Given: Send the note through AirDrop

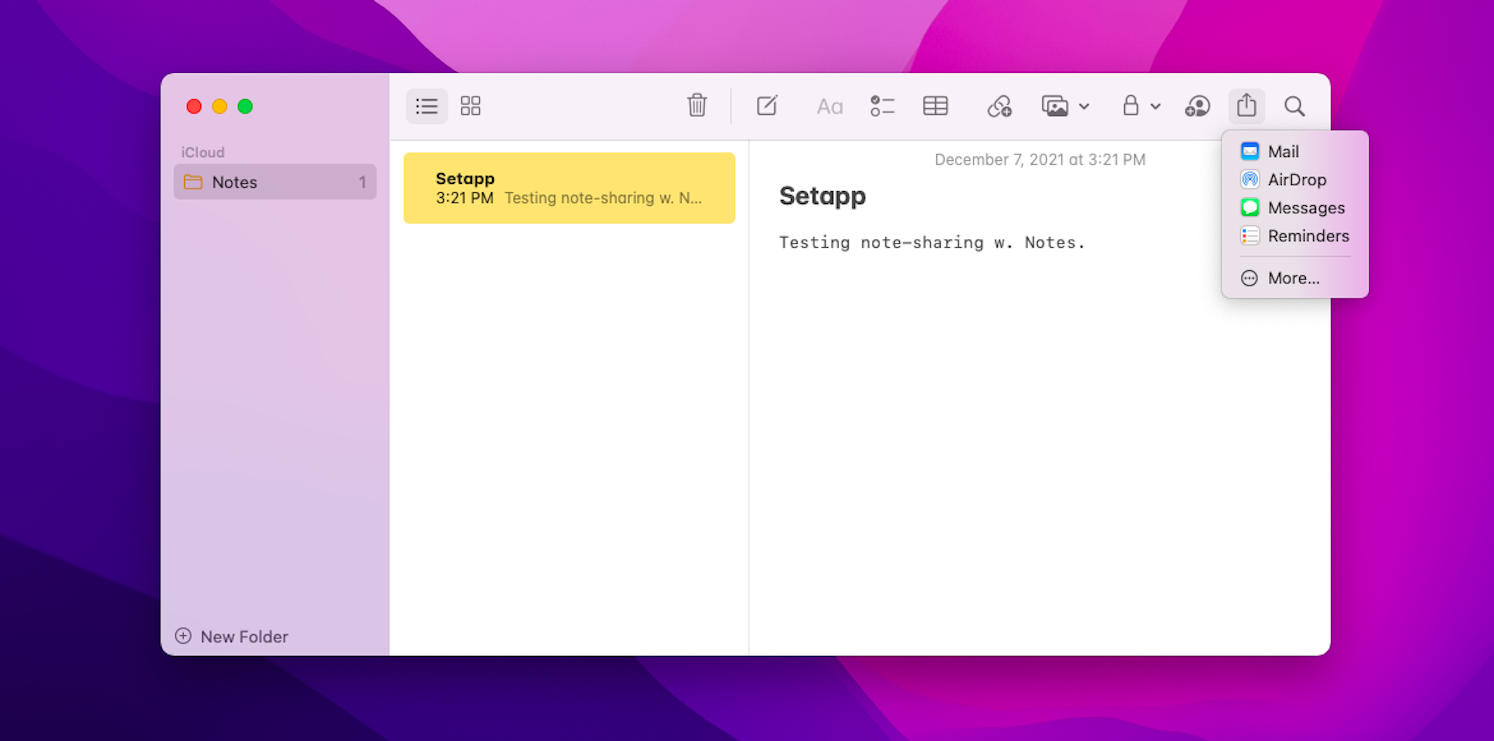Looking at the screenshot, I should click(x=1295, y=179).
